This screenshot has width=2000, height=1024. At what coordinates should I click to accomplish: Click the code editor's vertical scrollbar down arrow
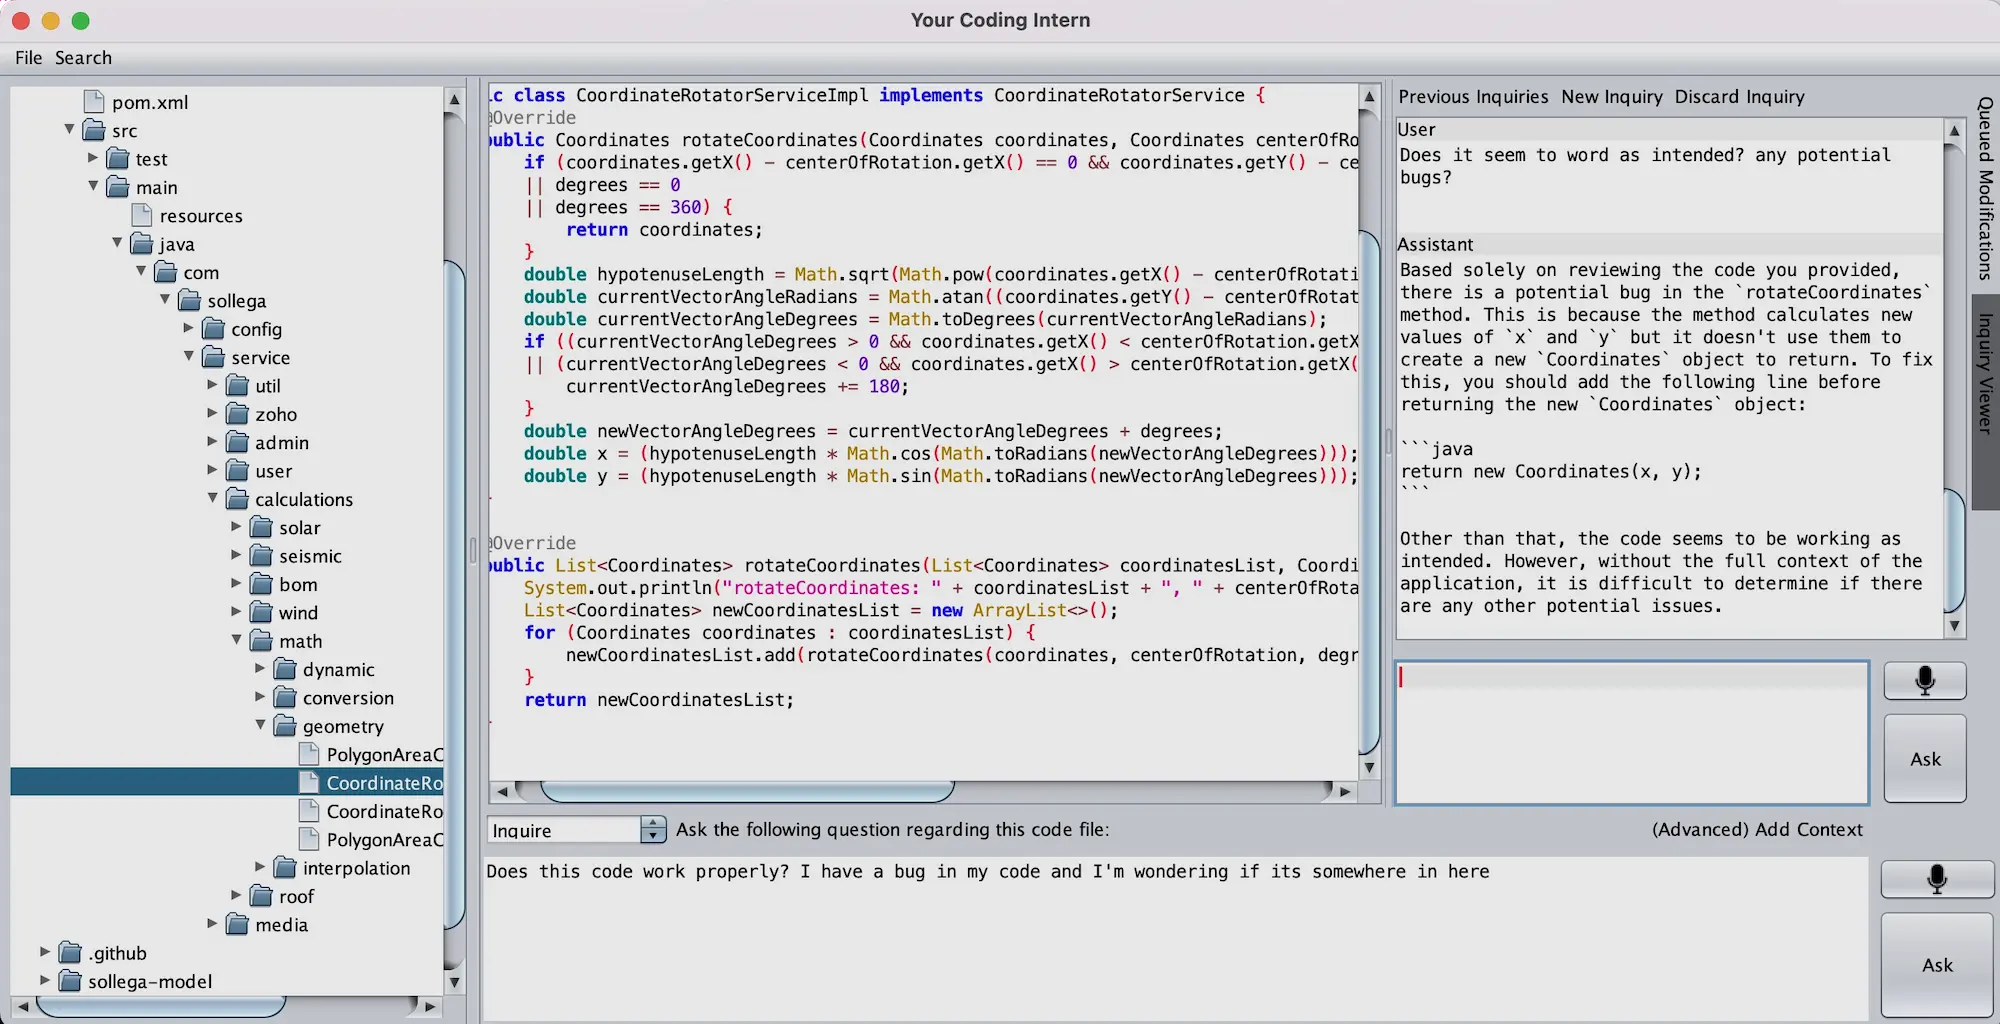pos(1369,767)
